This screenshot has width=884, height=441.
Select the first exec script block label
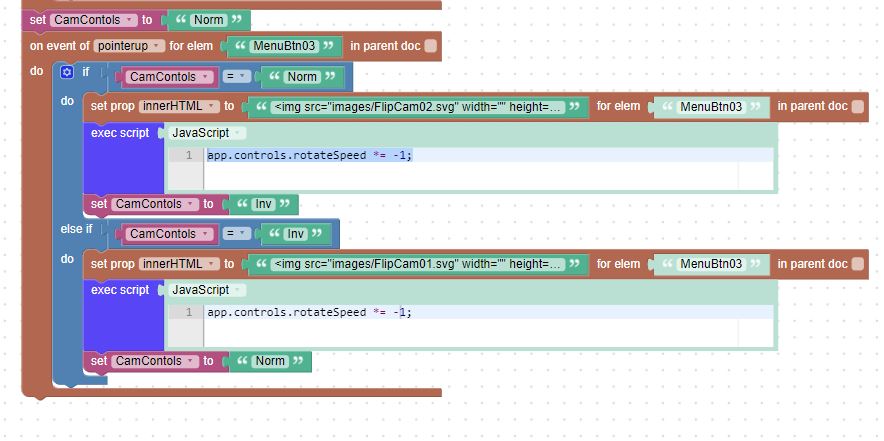point(120,133)
